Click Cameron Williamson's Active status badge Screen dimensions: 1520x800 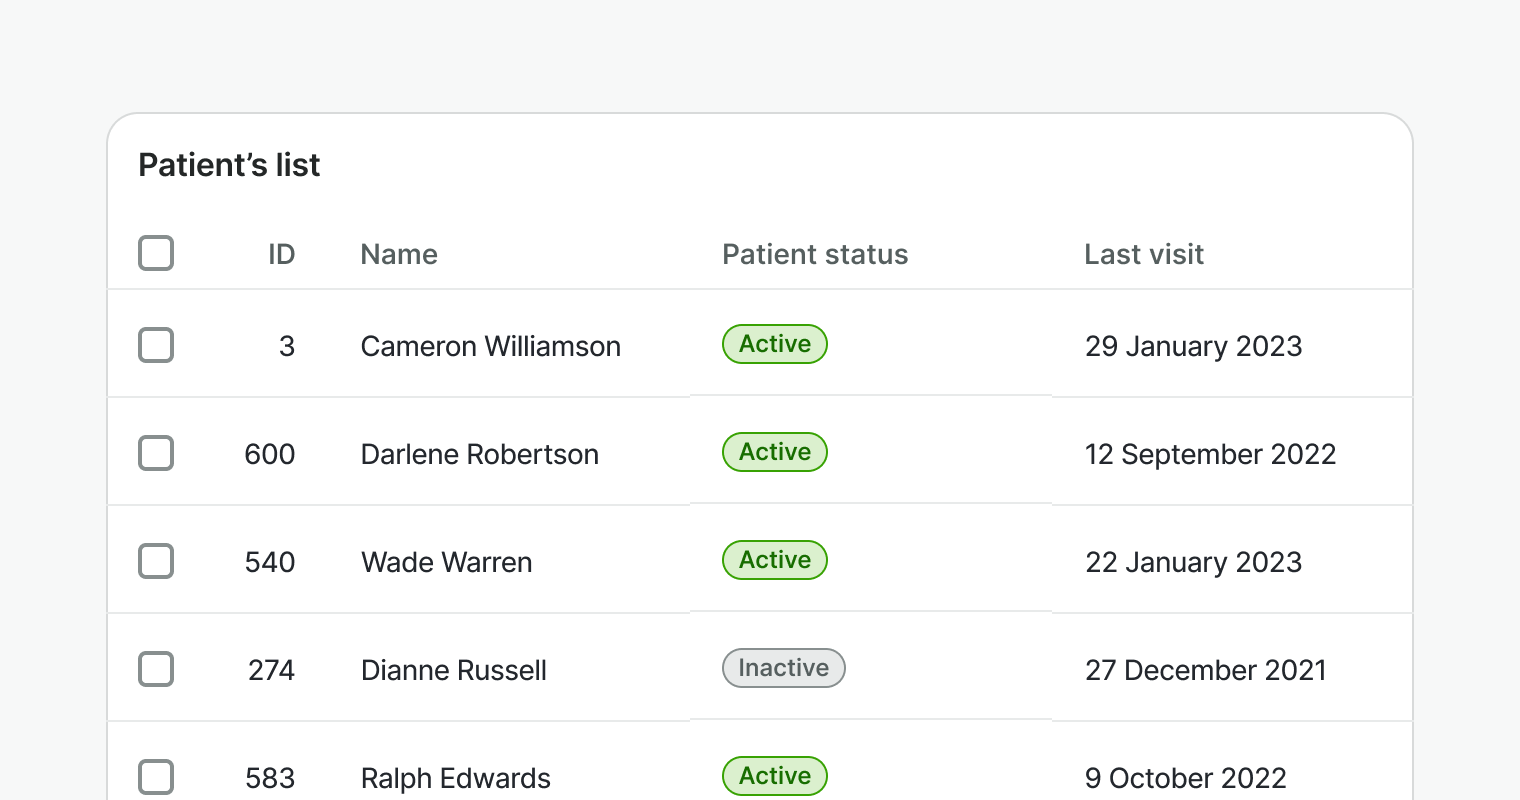tap(775, 344)
